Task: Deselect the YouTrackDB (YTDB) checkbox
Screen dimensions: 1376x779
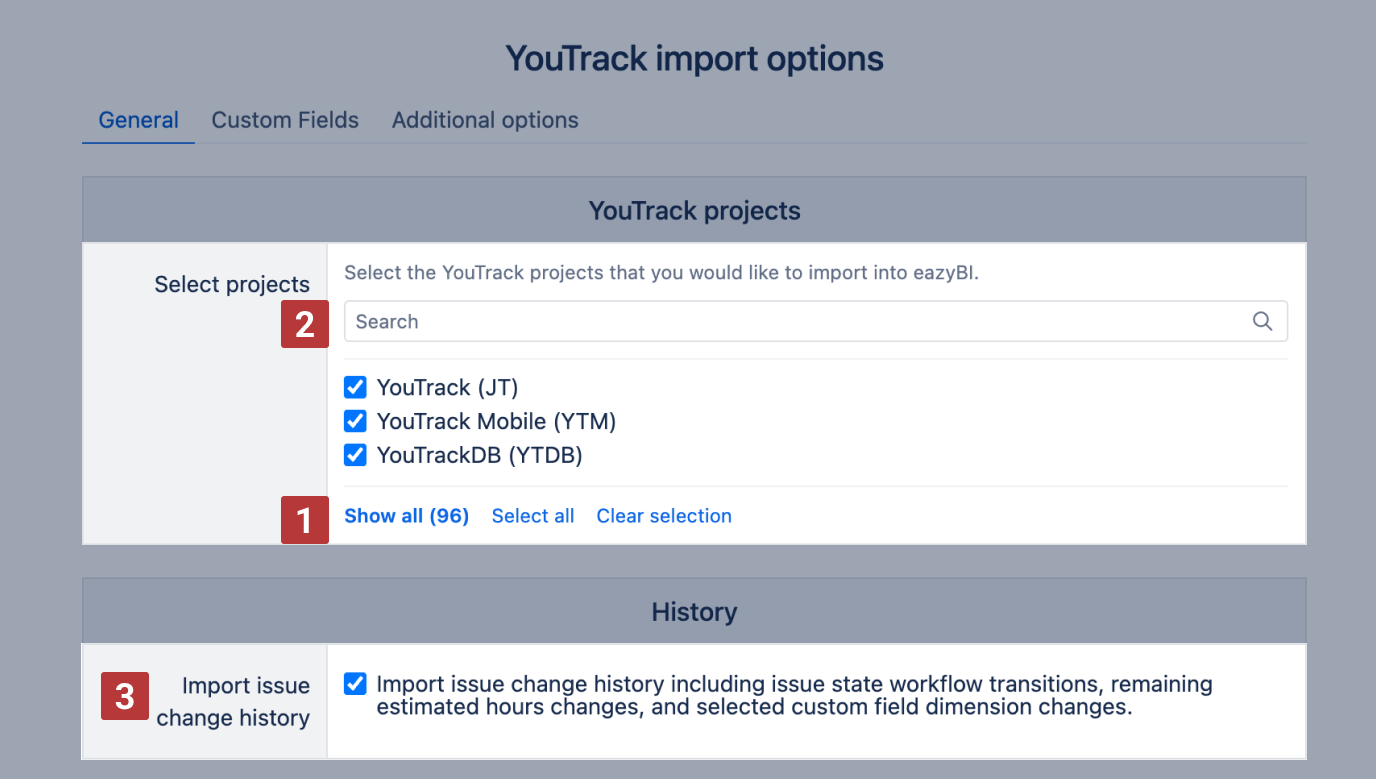Action: click(355, 455)
